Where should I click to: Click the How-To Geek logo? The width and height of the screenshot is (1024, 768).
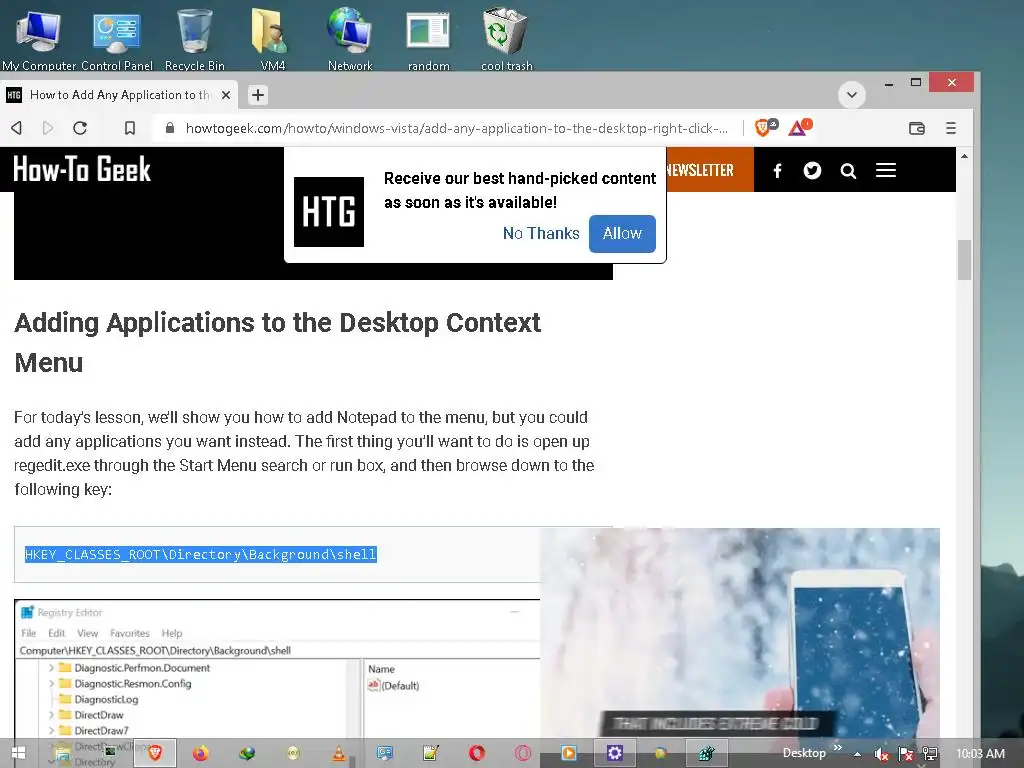[82, 169]
